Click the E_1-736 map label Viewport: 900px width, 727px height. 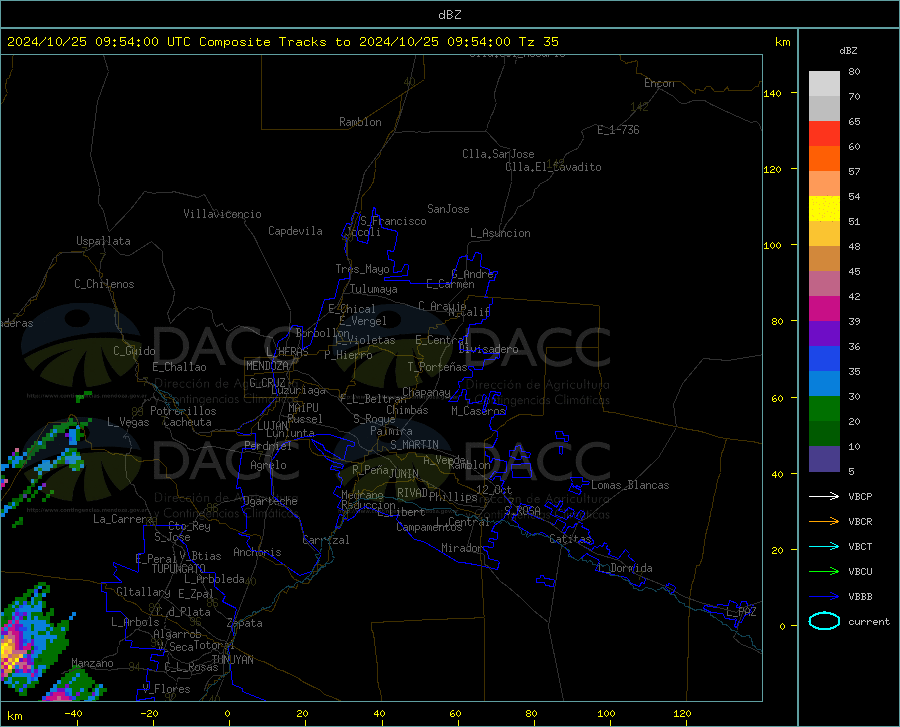pyautogui.click(x=618, y=130)
